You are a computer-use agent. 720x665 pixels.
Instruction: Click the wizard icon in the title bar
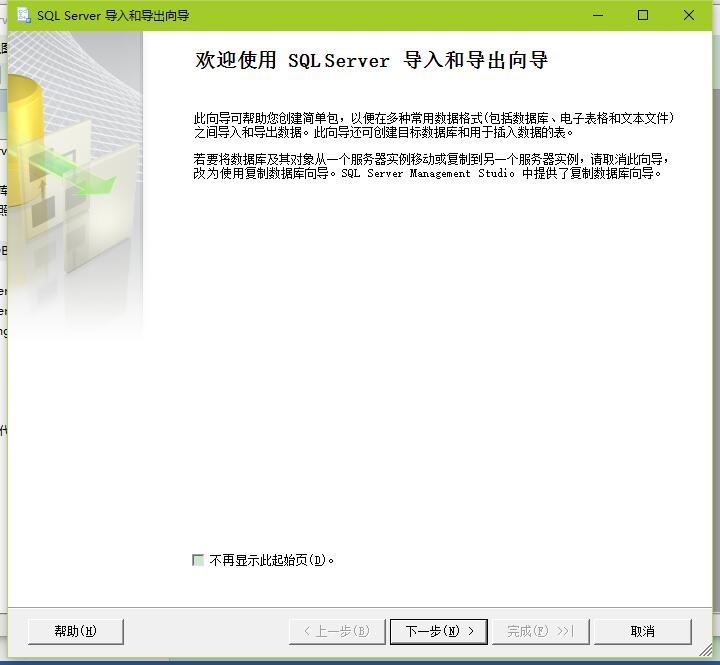pyautogui.click(x=23, y=16)
